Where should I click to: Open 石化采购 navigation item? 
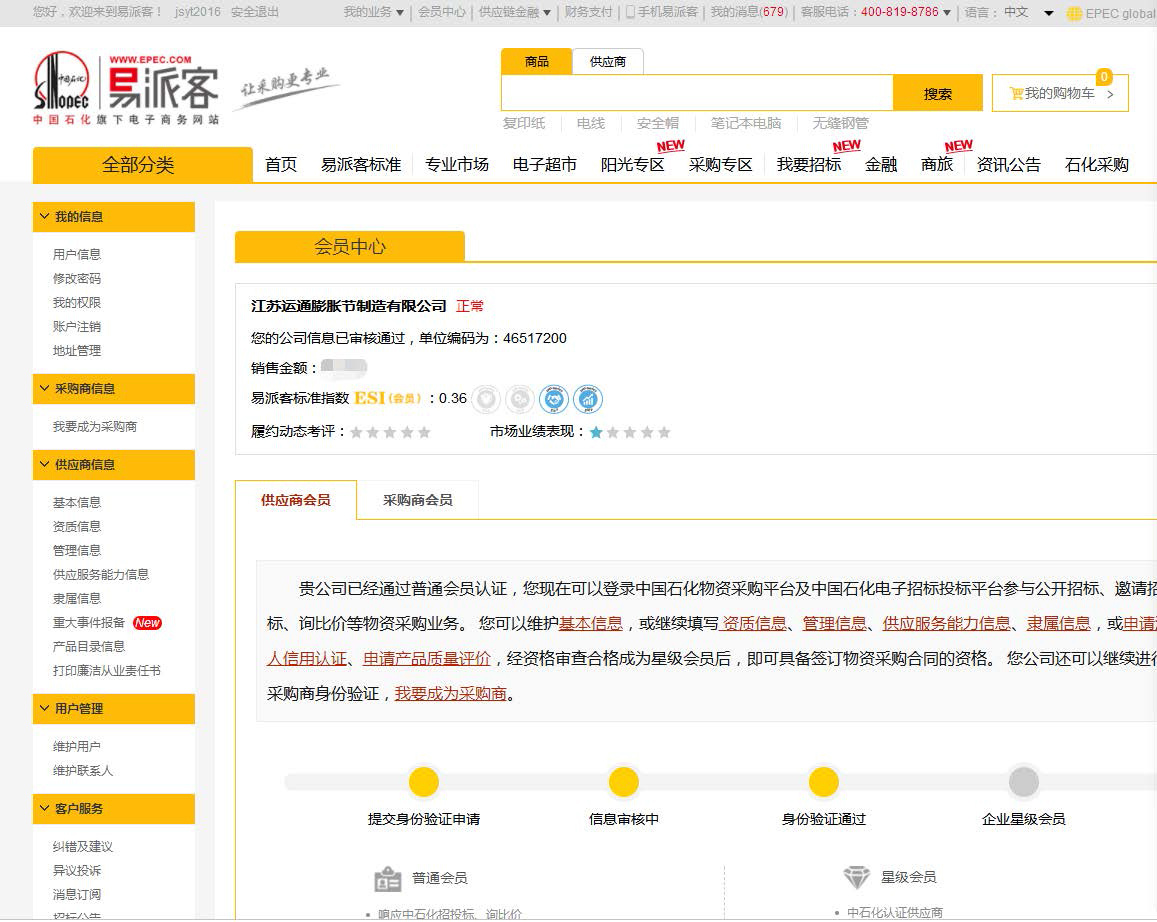point(1096,164)
